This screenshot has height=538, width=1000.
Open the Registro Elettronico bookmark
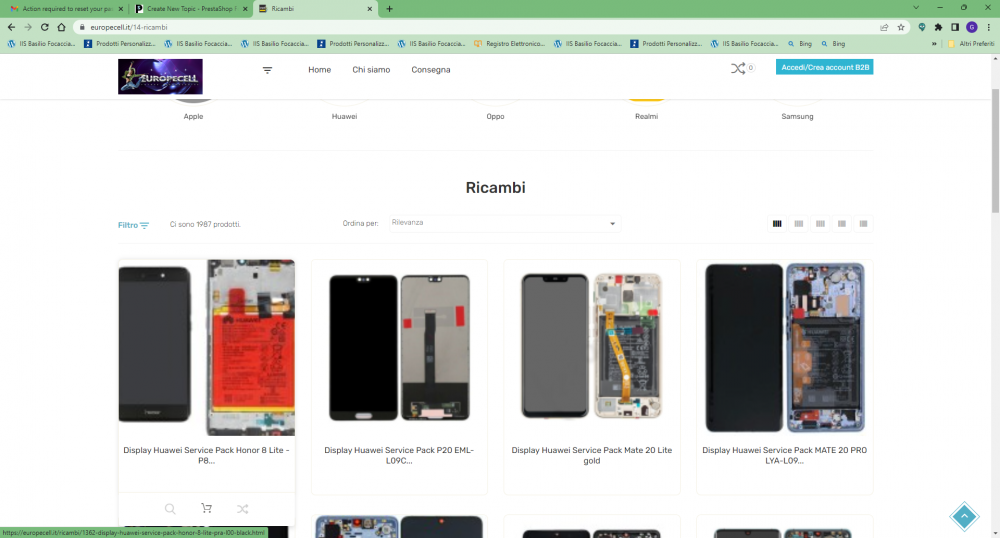click(x=510, y=44)
